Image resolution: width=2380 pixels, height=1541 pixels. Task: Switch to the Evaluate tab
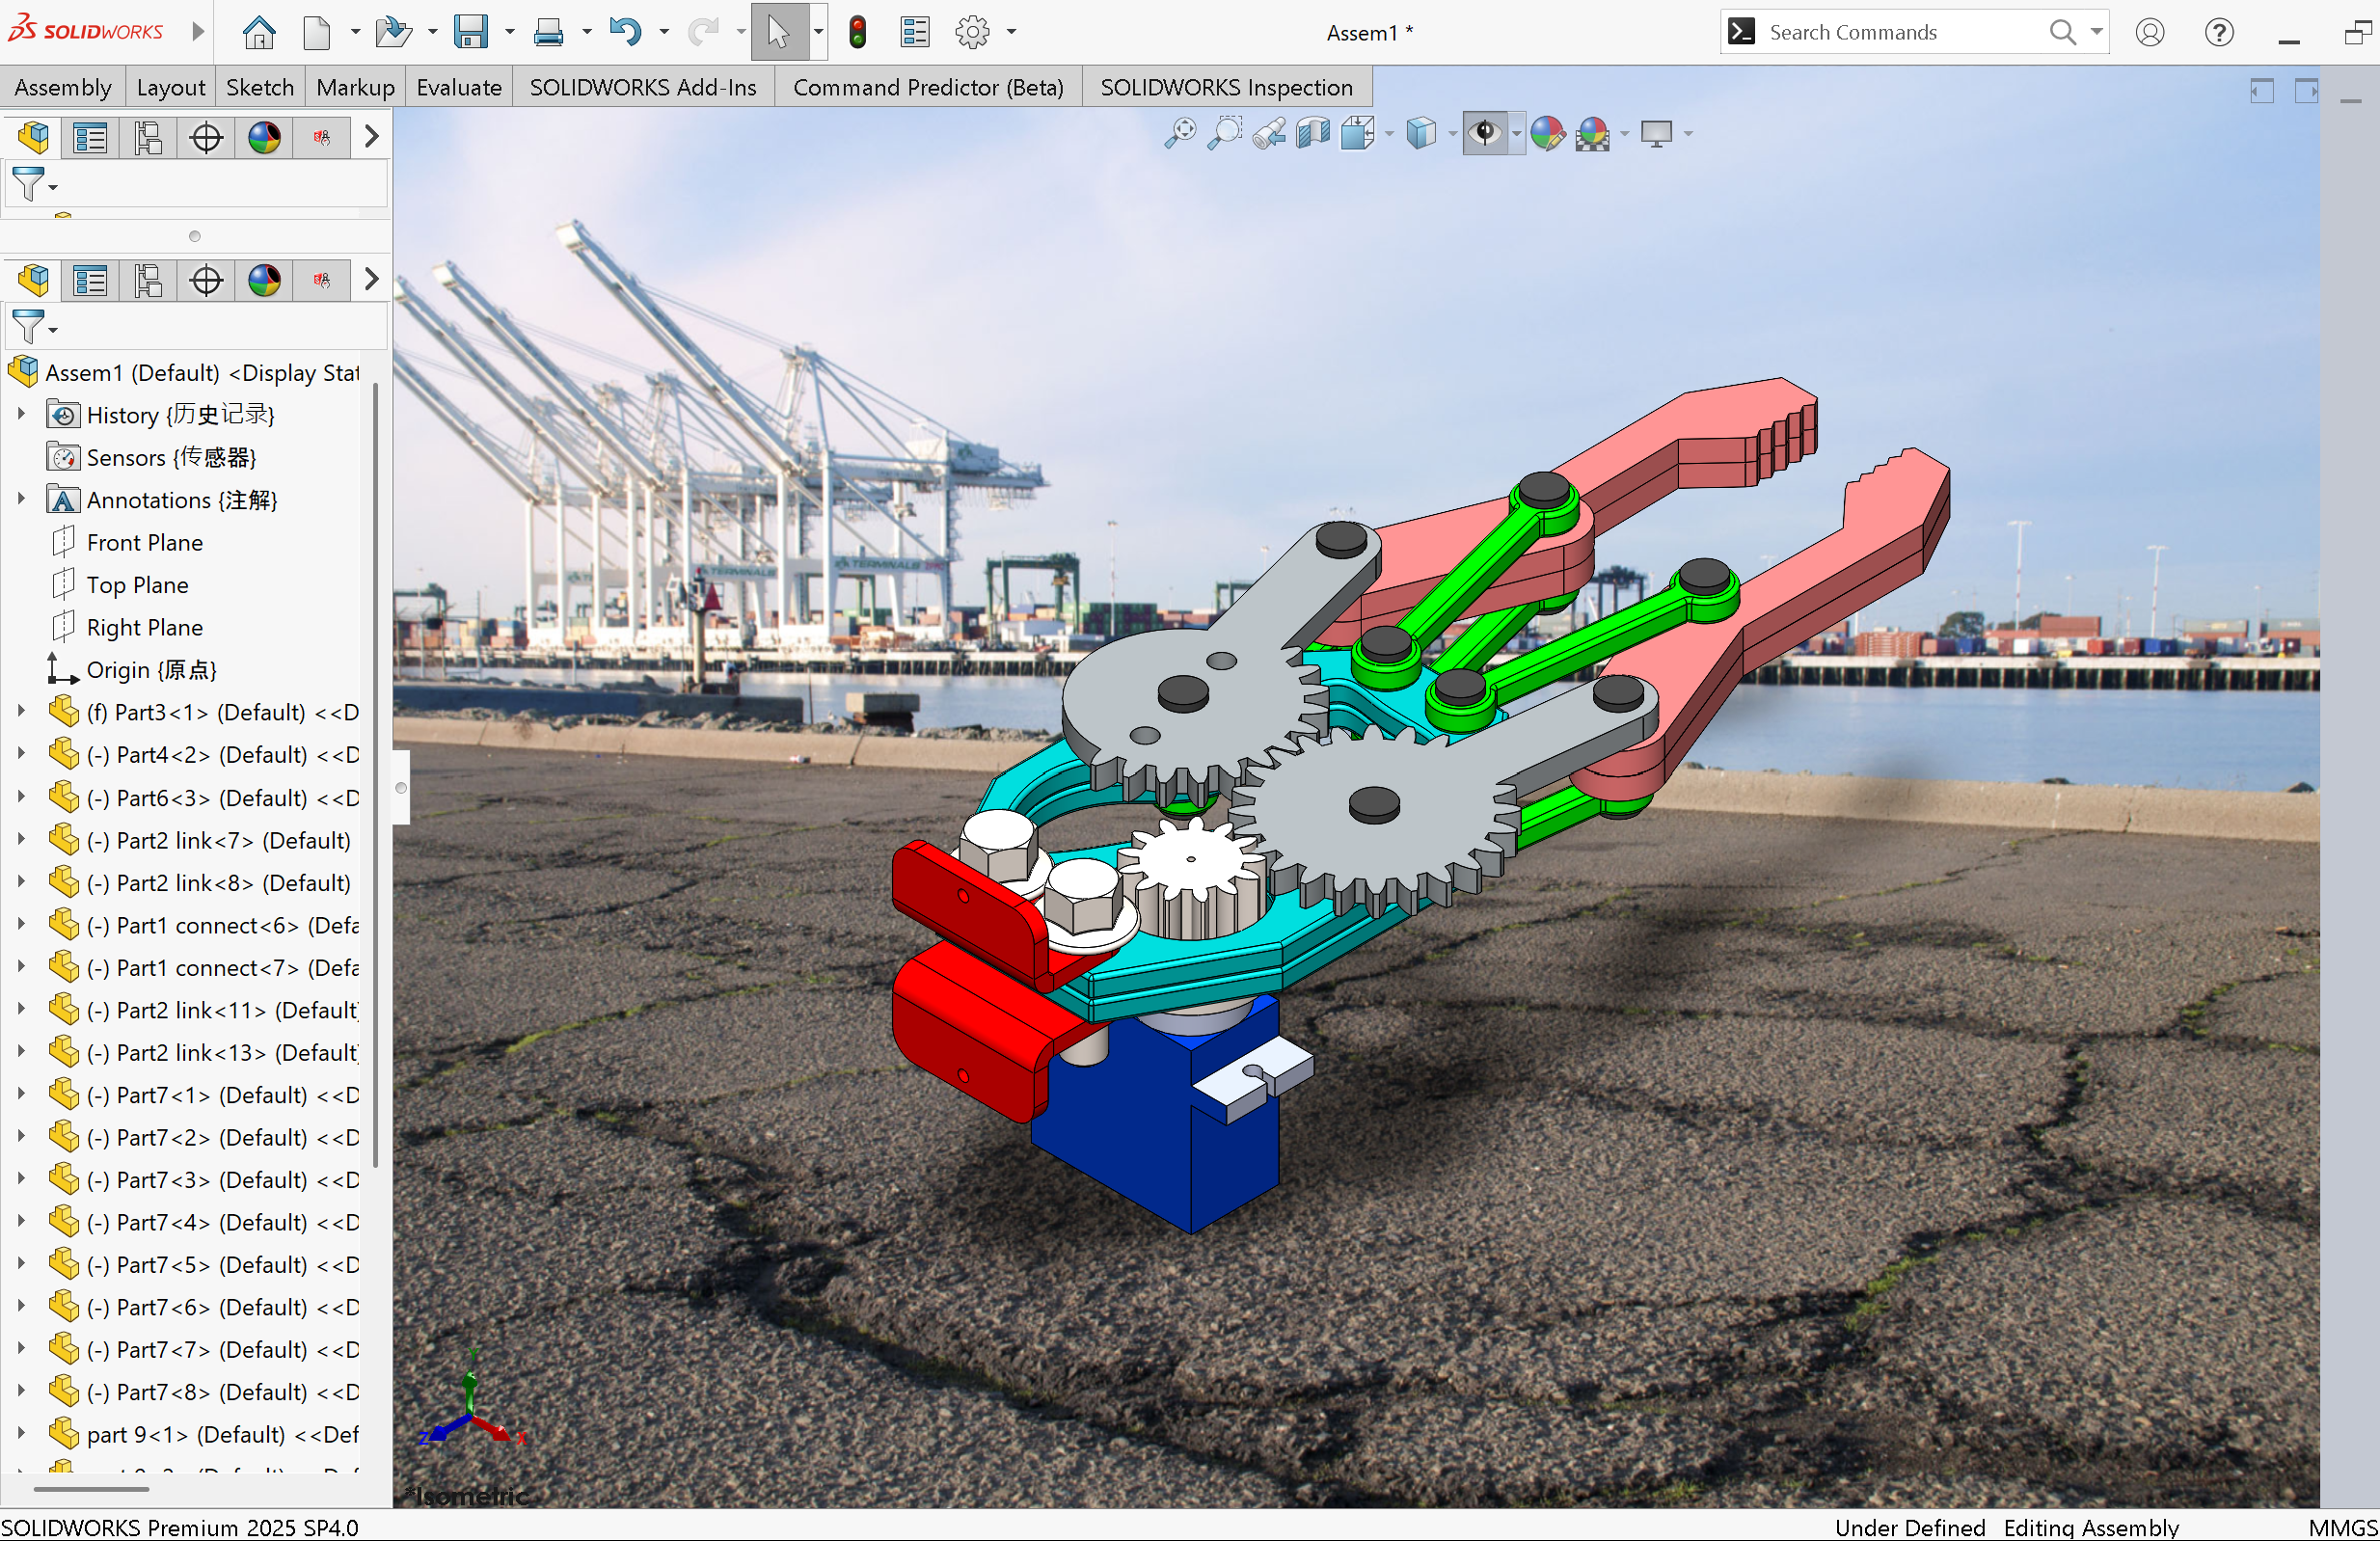tap(459, 87)
